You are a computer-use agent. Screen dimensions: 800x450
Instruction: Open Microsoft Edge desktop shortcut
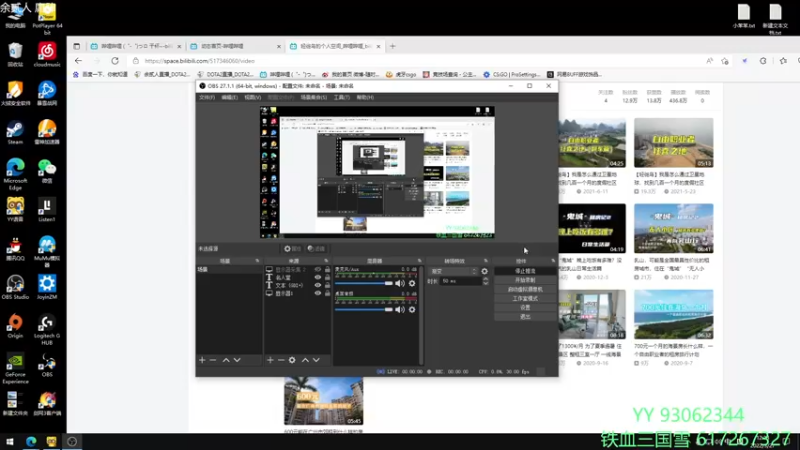[x=15, y=173]
